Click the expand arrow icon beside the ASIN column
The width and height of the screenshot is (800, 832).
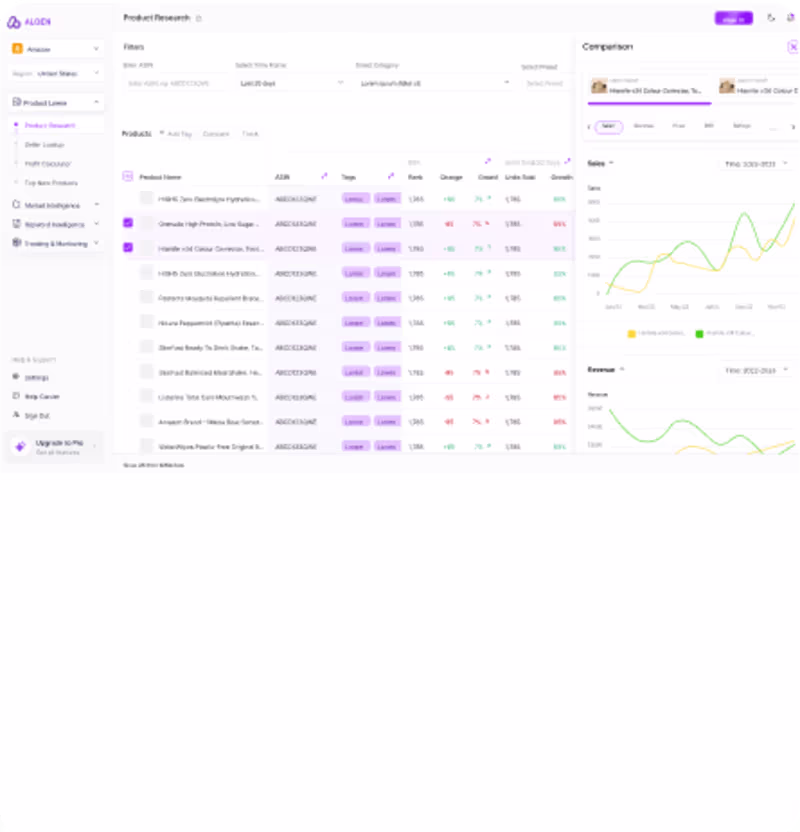click(324, 176)
